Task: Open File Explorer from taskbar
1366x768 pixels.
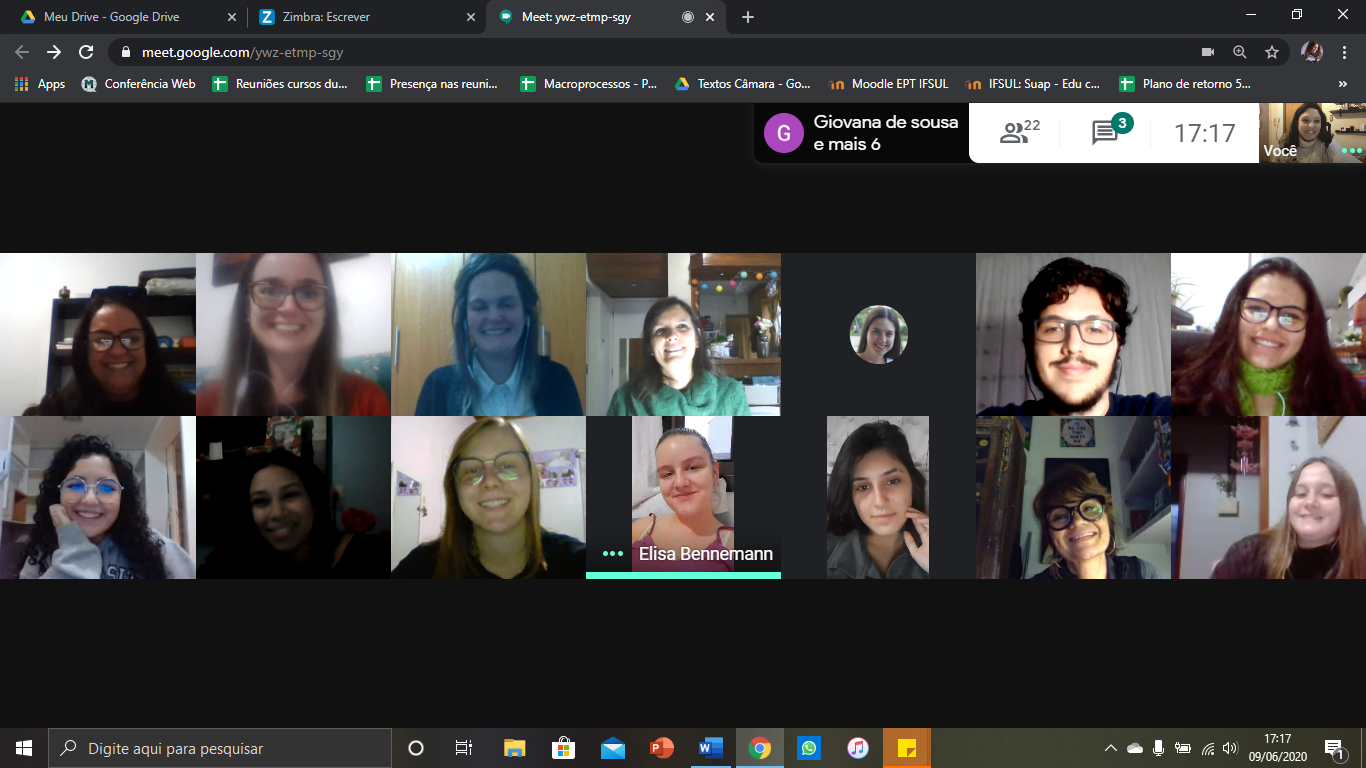Action: click(514, 748)
